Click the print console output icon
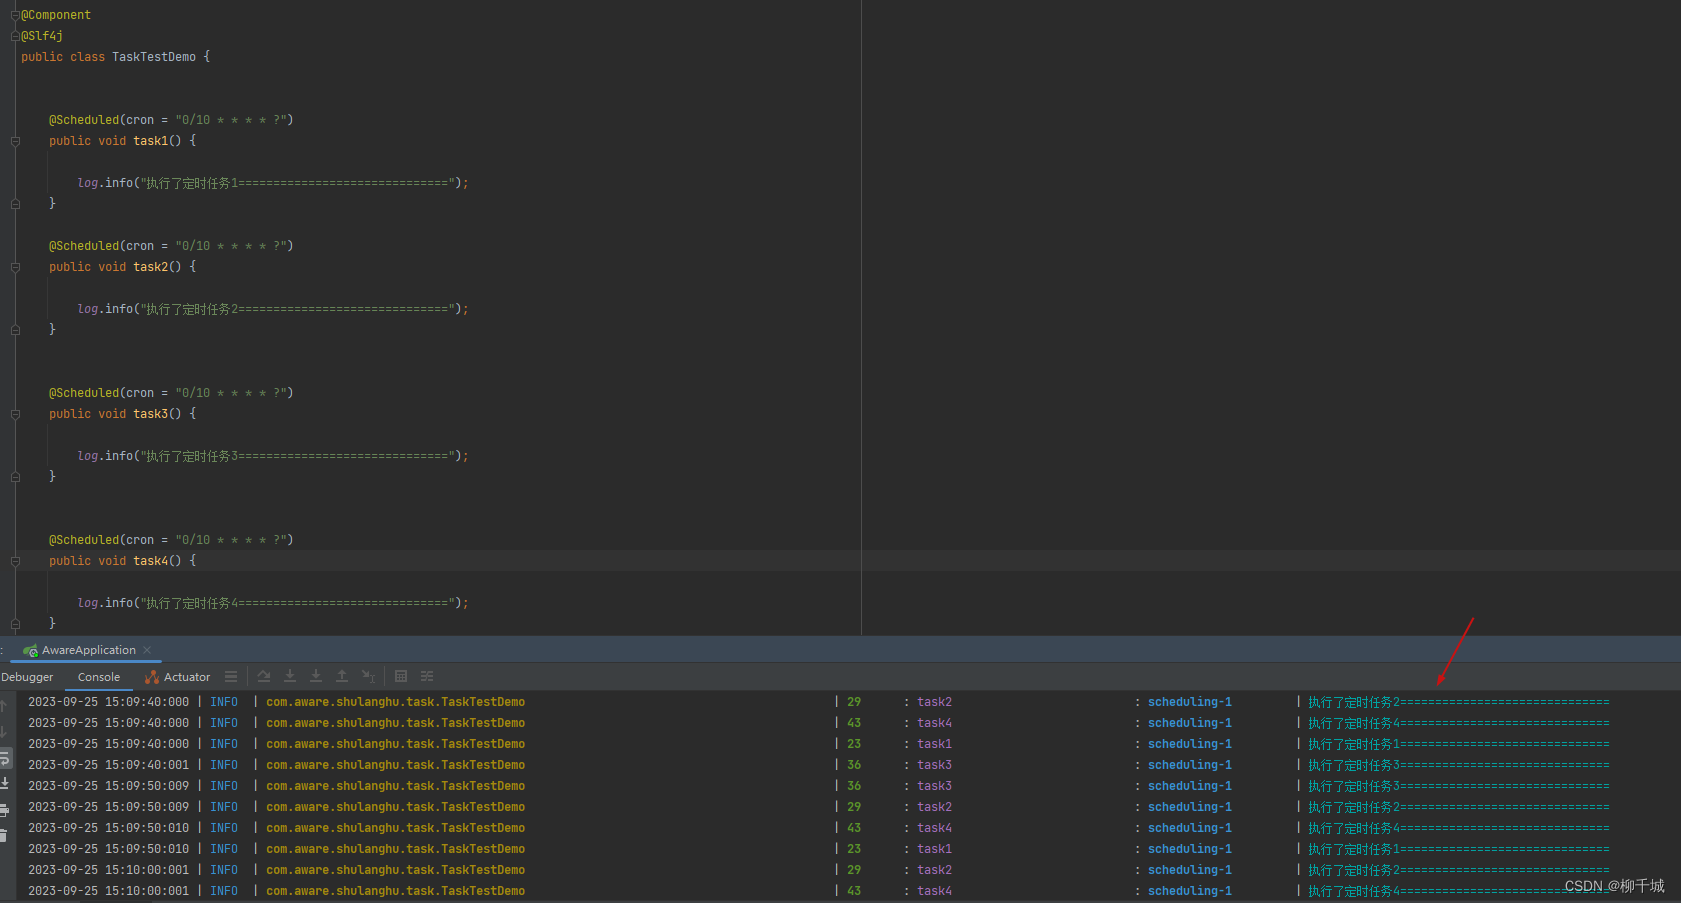Image resolution: width=1681 pixels, height=903 pixels. (x=5, y=810)
